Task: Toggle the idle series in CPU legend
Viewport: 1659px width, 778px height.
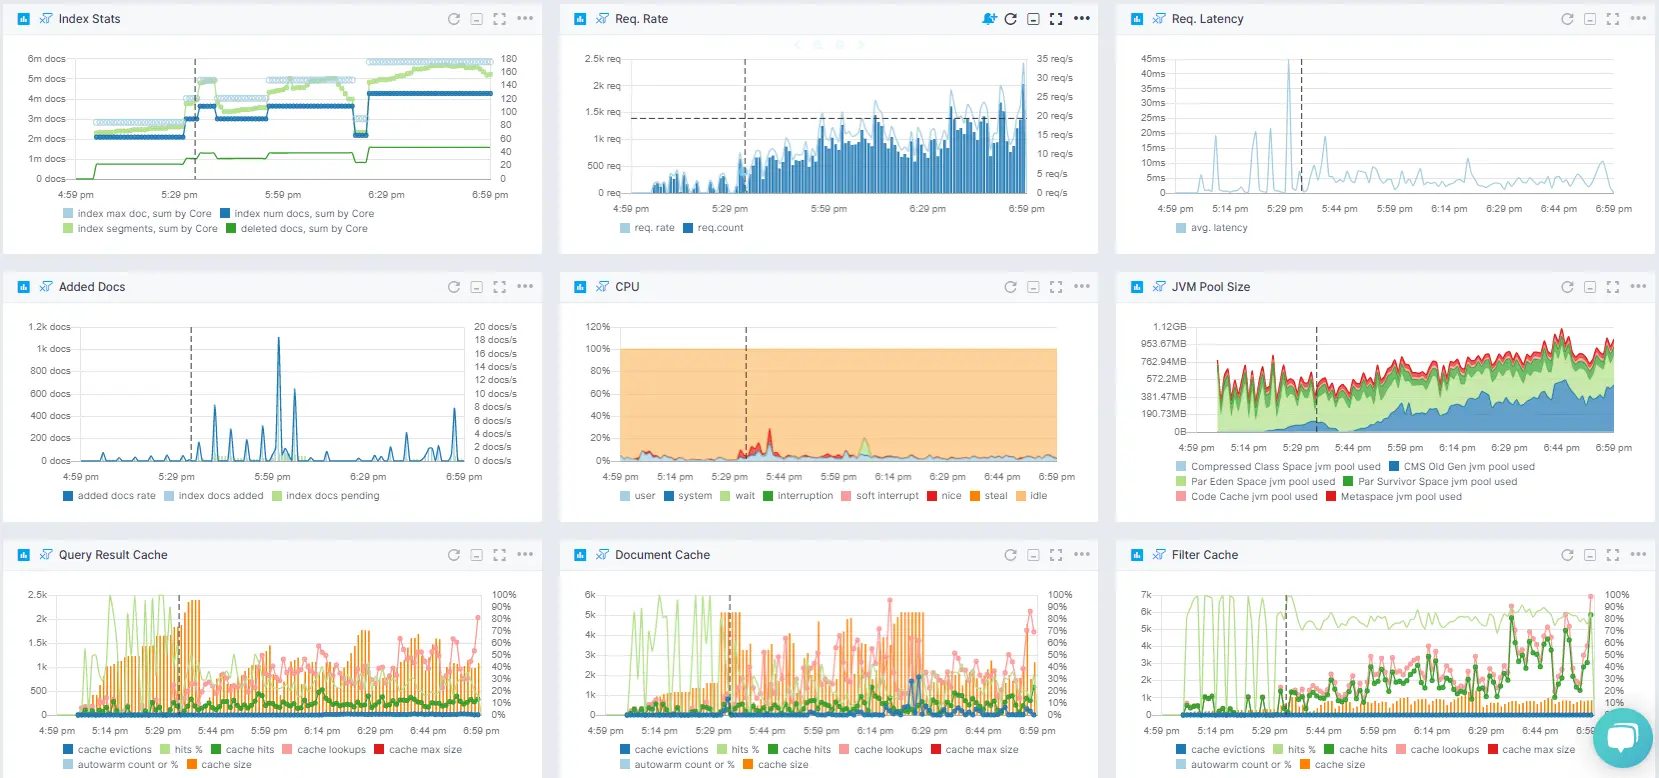Action: point(1038,496)
